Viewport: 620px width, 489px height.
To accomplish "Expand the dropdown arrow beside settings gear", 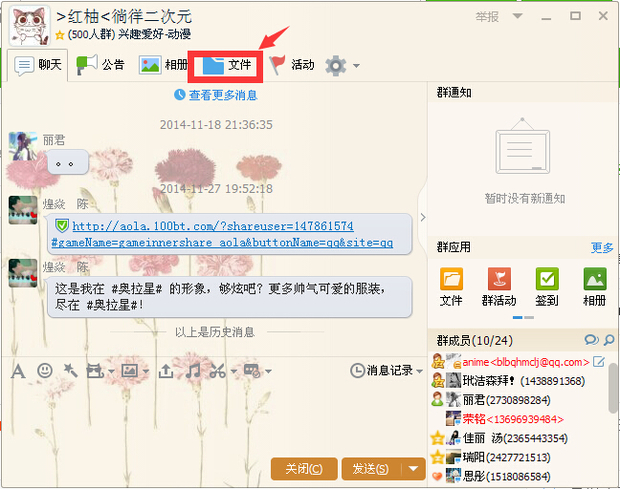I will [356, 66].
